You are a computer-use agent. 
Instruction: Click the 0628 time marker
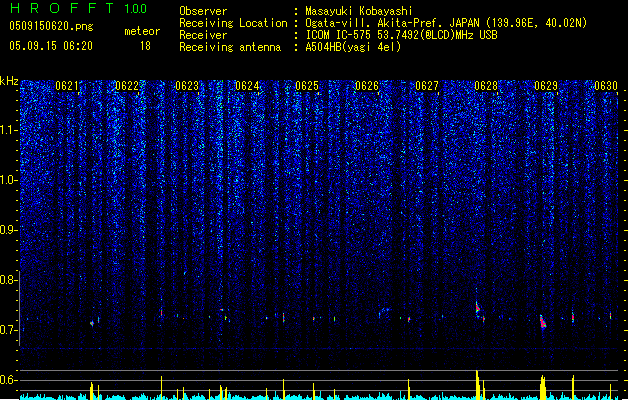point(486,86)
